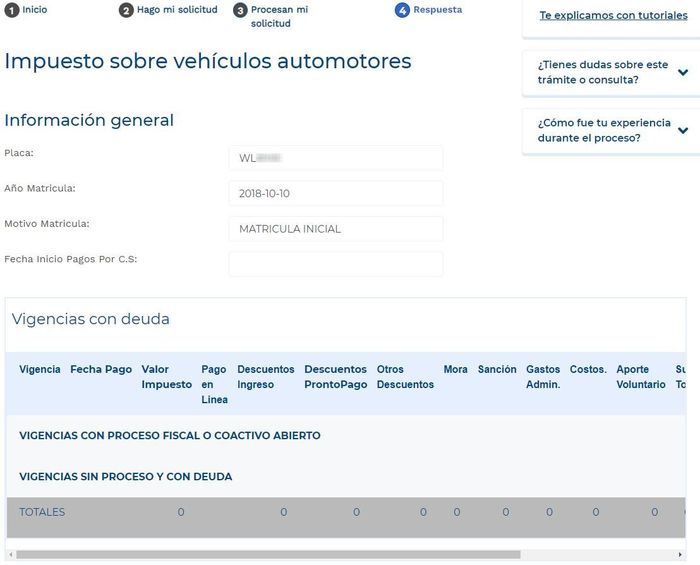Click the step 2 number circle icon
The image size is (700, 565).
click(x=126, y=10)
